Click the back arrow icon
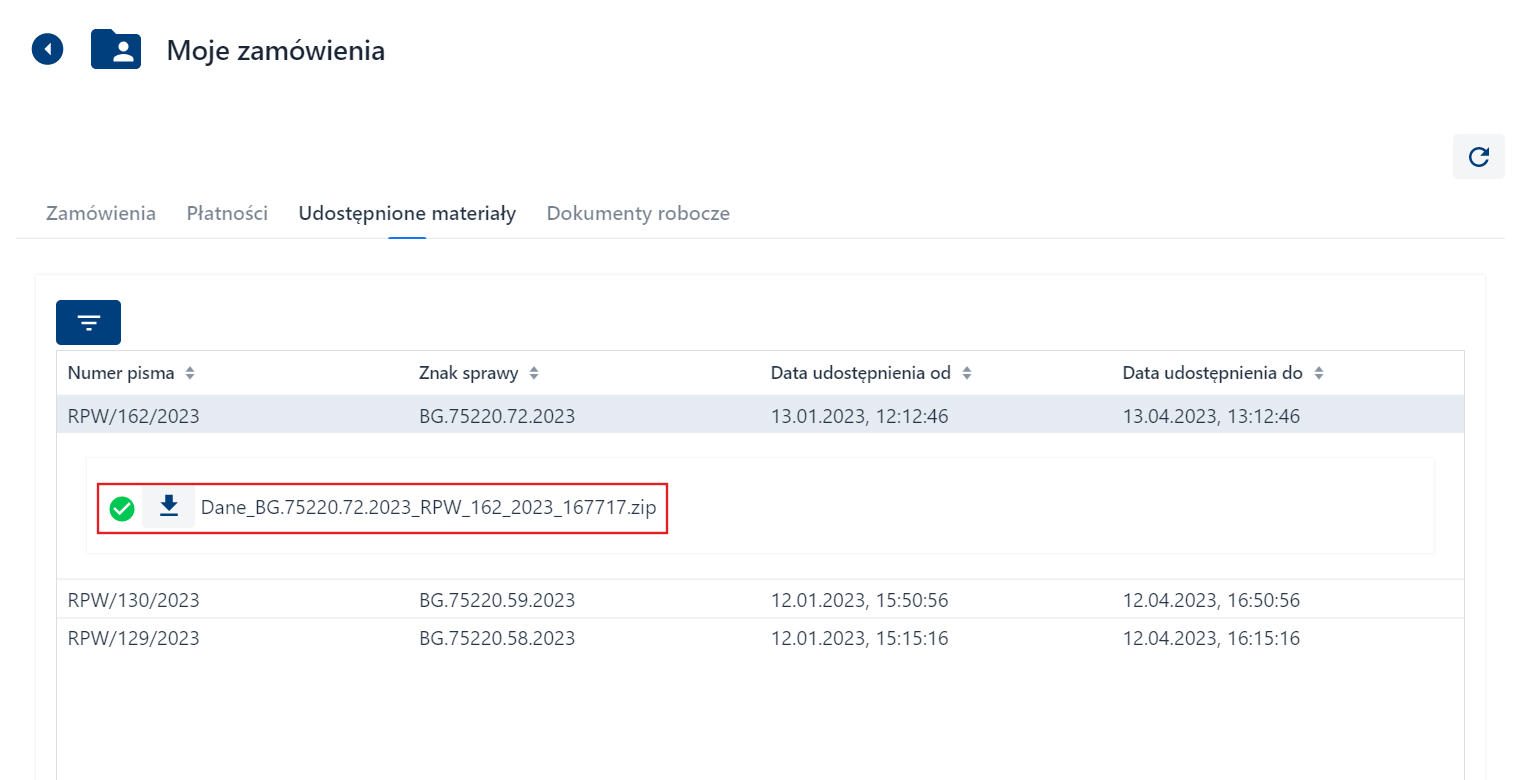 [x=48, y=49]
